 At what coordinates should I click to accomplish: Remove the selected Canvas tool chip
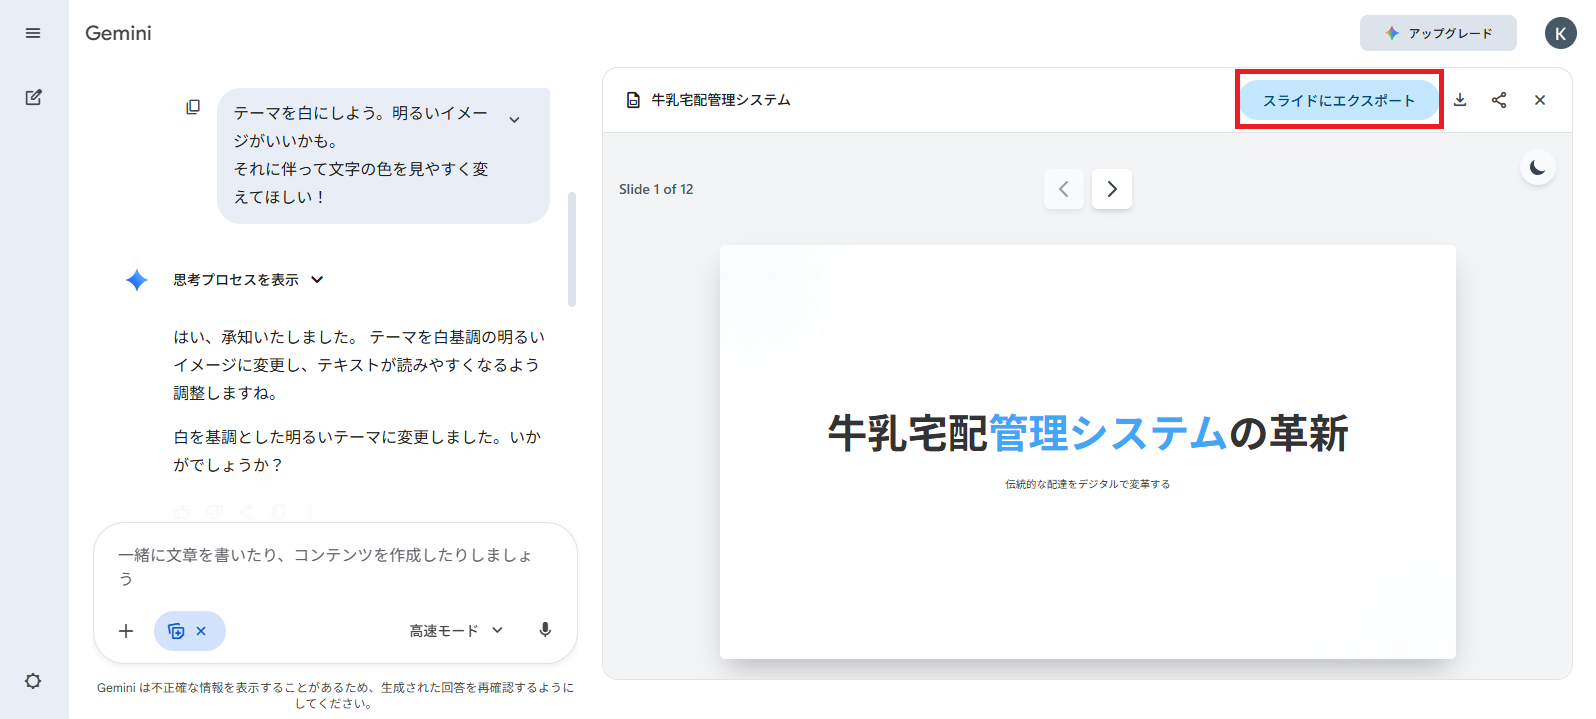click(x=201, y=631)
